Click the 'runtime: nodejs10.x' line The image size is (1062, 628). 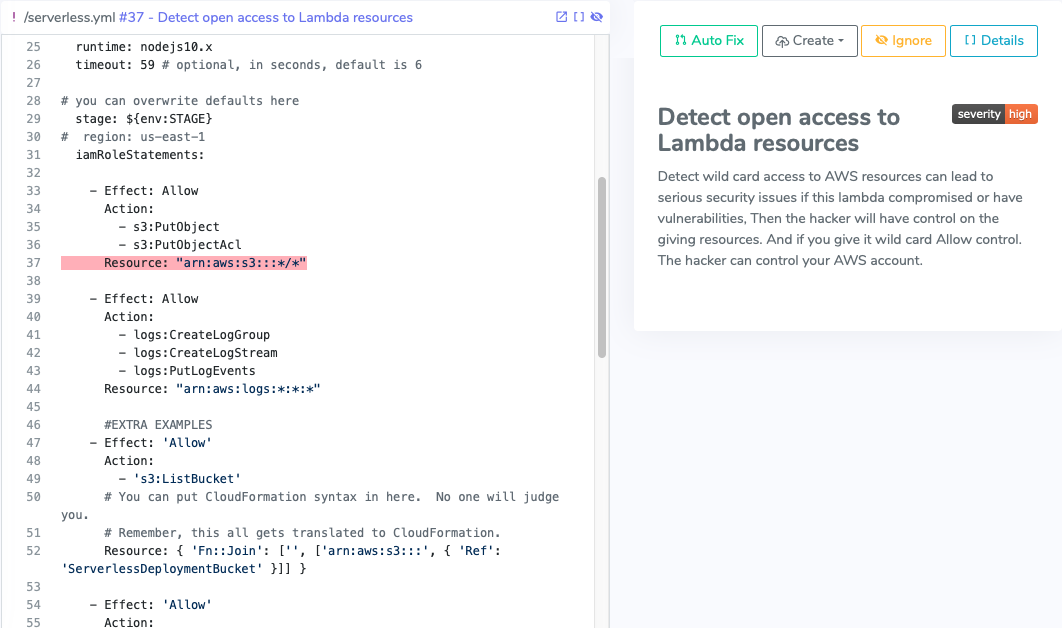(x=144, y=47)
